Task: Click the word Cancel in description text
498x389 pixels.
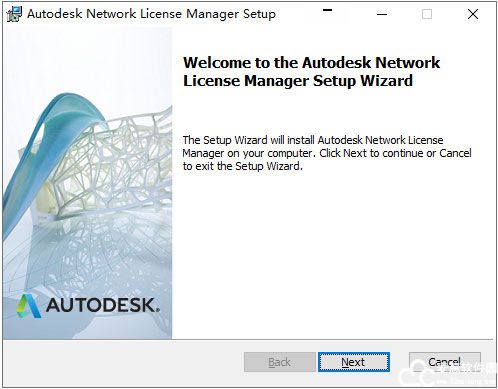Action: [x=455, y=153]
